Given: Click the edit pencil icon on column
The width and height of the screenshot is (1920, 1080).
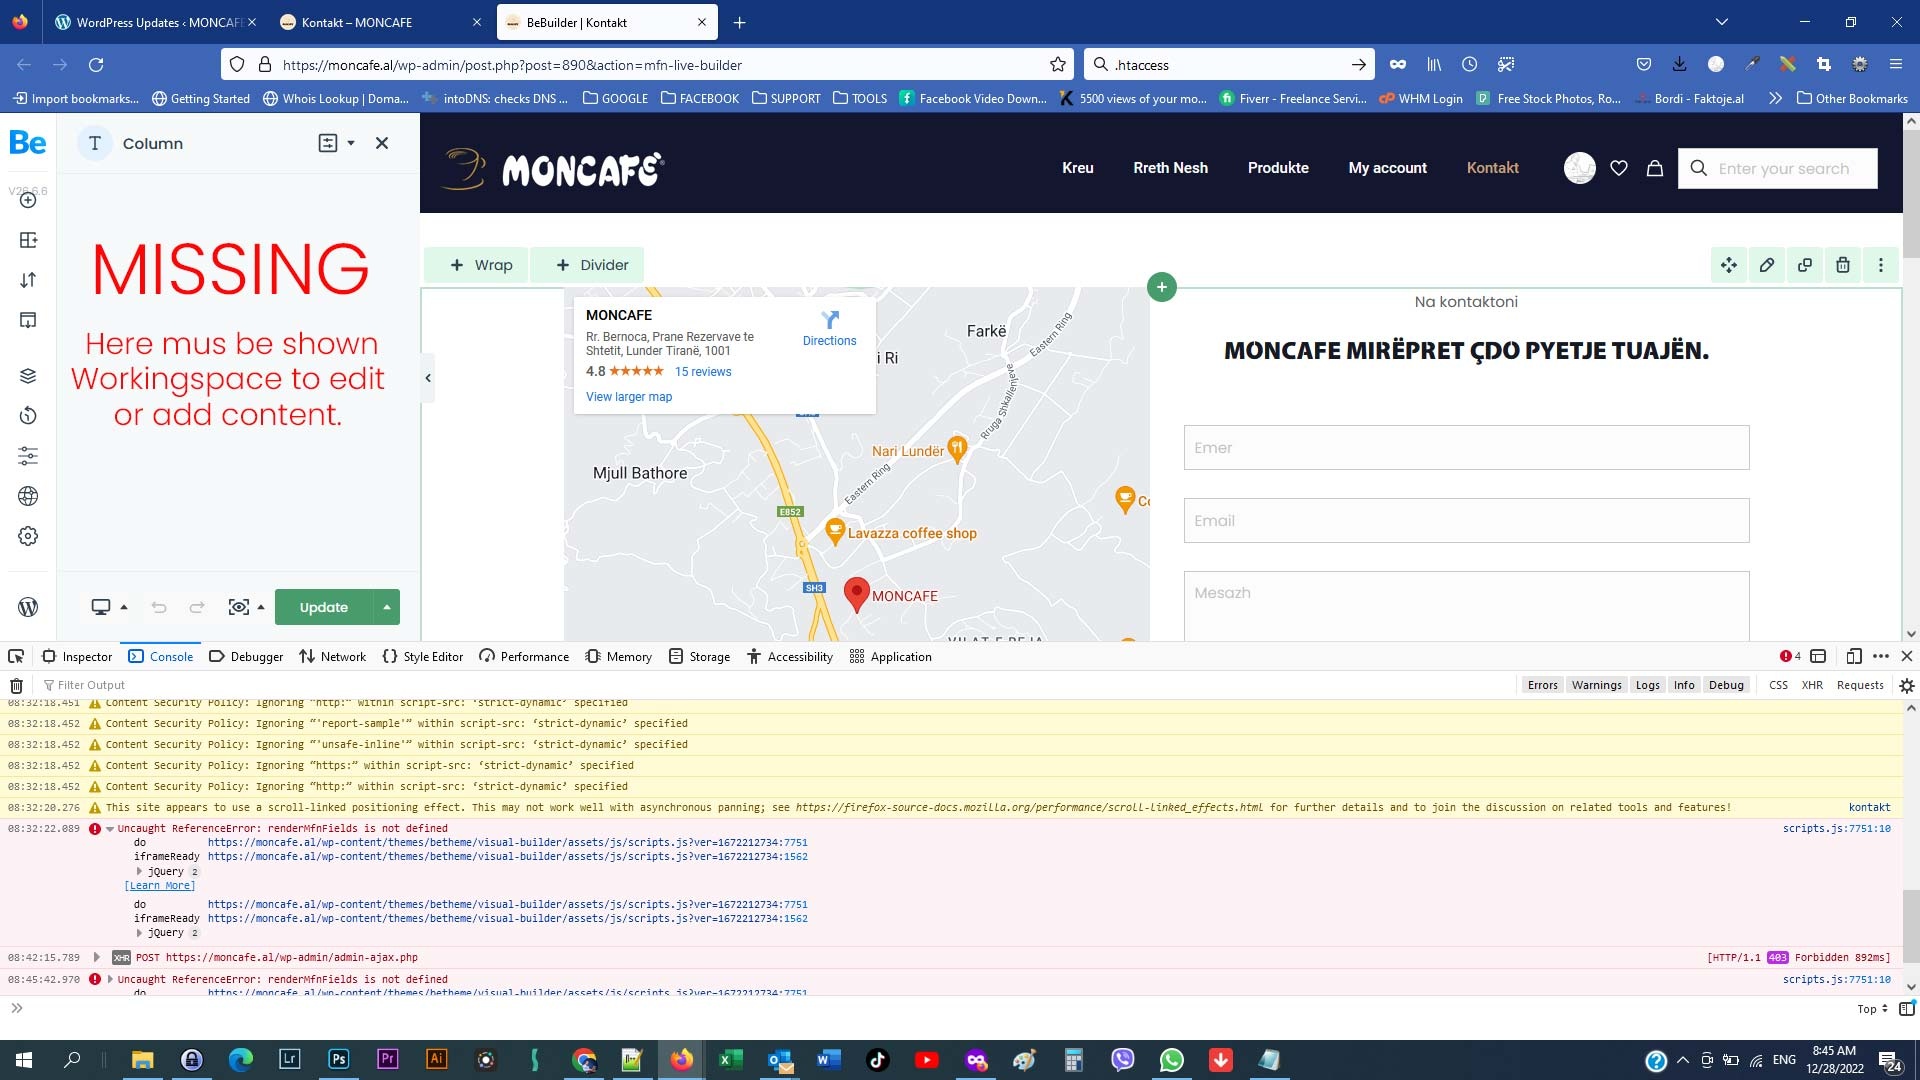Looking at the screenshot, I should pos(1767,265).
